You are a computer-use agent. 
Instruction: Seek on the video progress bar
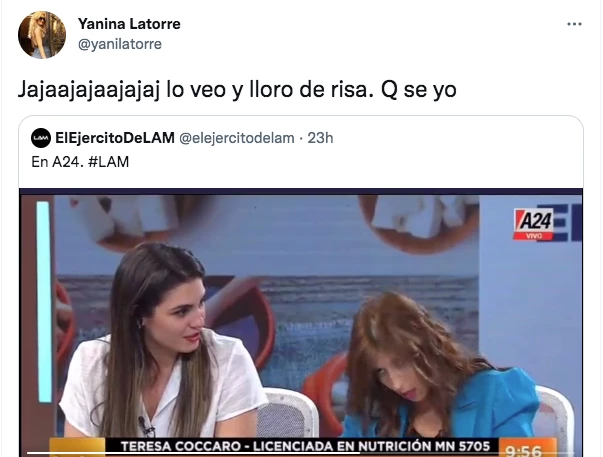coord(301,453)
